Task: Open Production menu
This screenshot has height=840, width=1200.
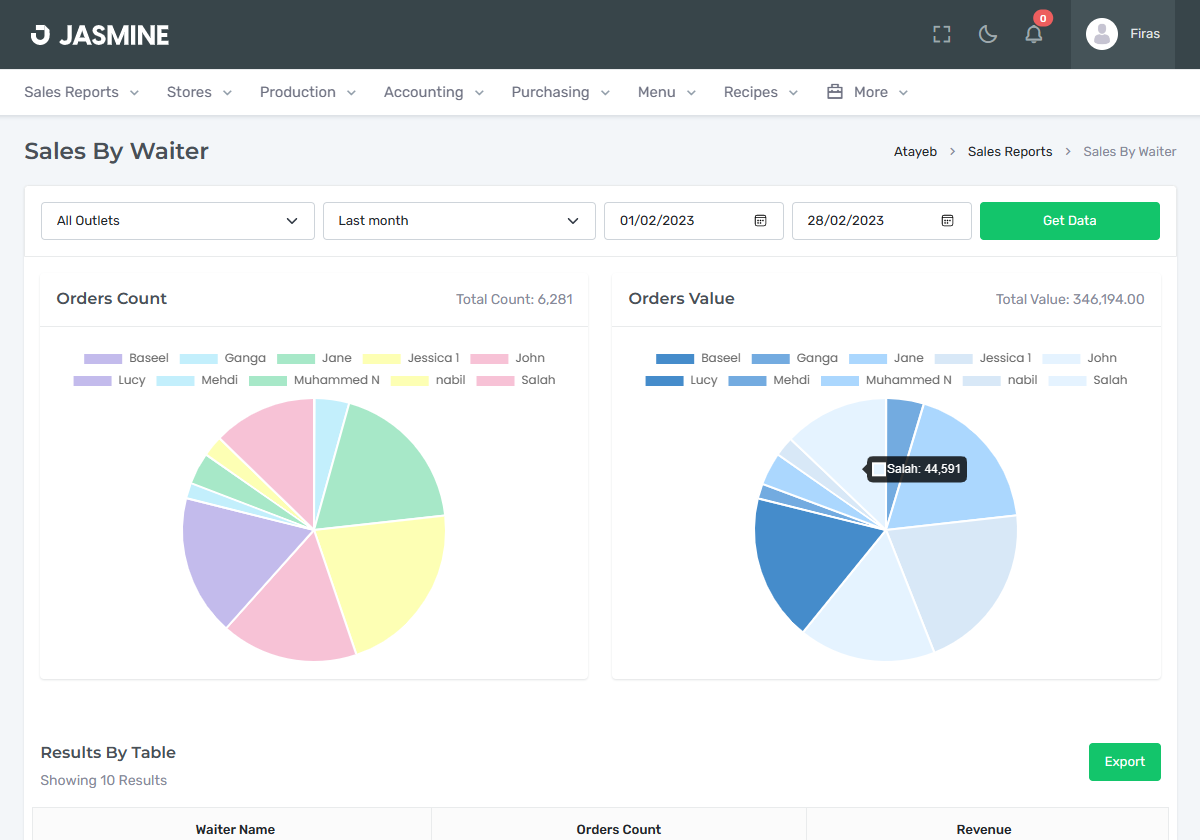Action: pyautogui.click(x=308, y=92)
